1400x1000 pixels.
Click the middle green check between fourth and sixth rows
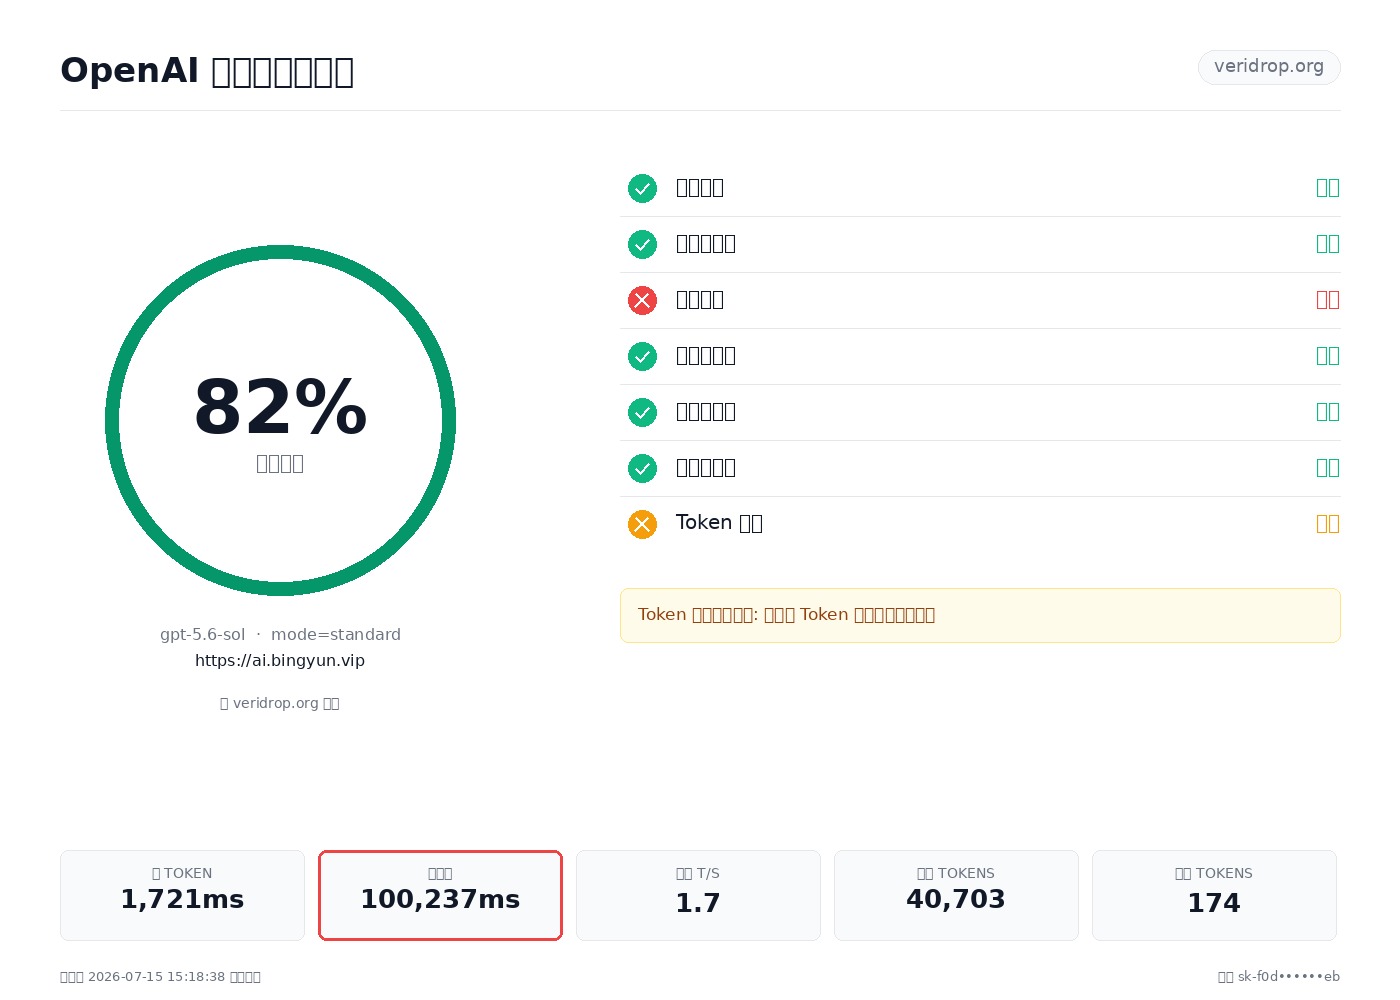pyautogui.click(x=642, y=412)
